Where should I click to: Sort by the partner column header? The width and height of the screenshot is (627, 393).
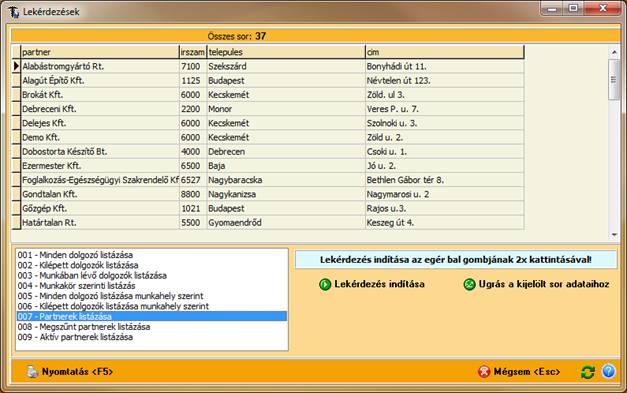[x=100, y=52]
